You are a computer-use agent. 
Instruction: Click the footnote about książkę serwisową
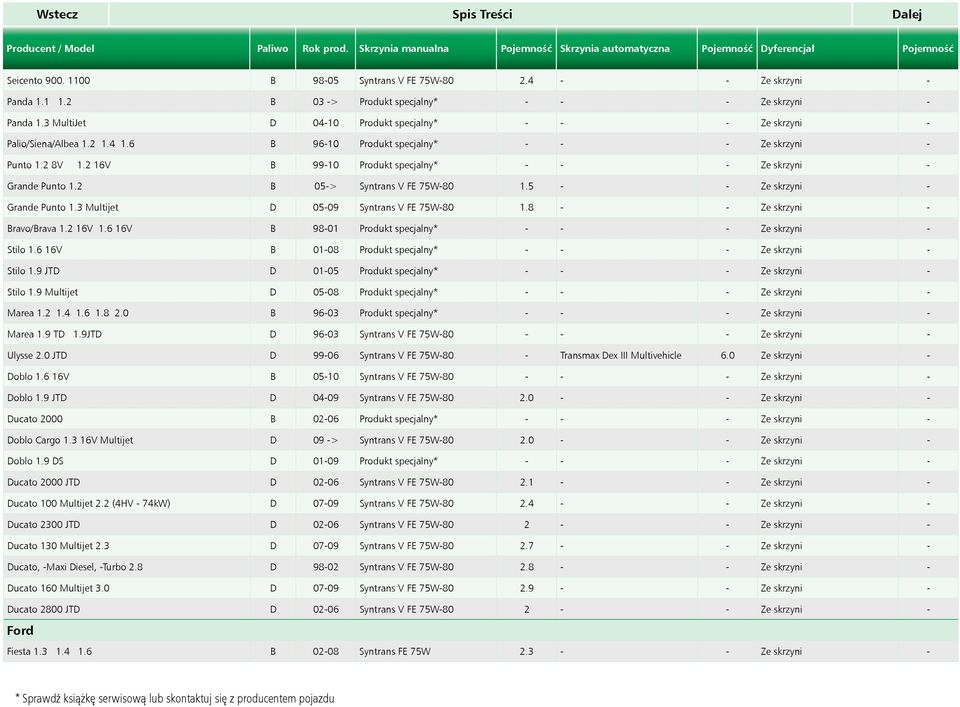174,698
